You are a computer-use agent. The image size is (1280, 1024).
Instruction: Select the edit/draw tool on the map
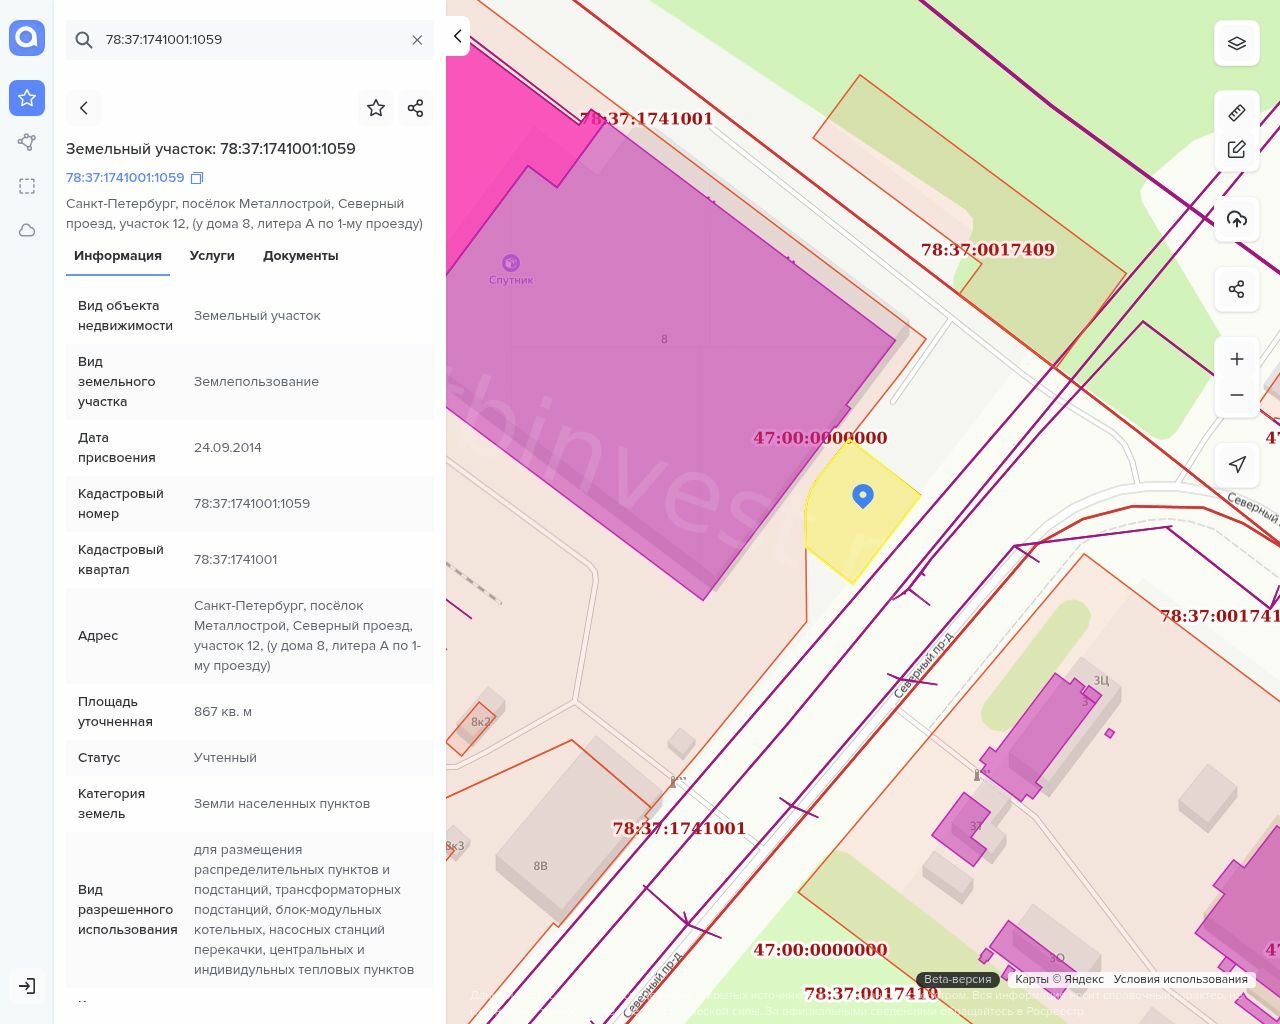coord(1237,150)
